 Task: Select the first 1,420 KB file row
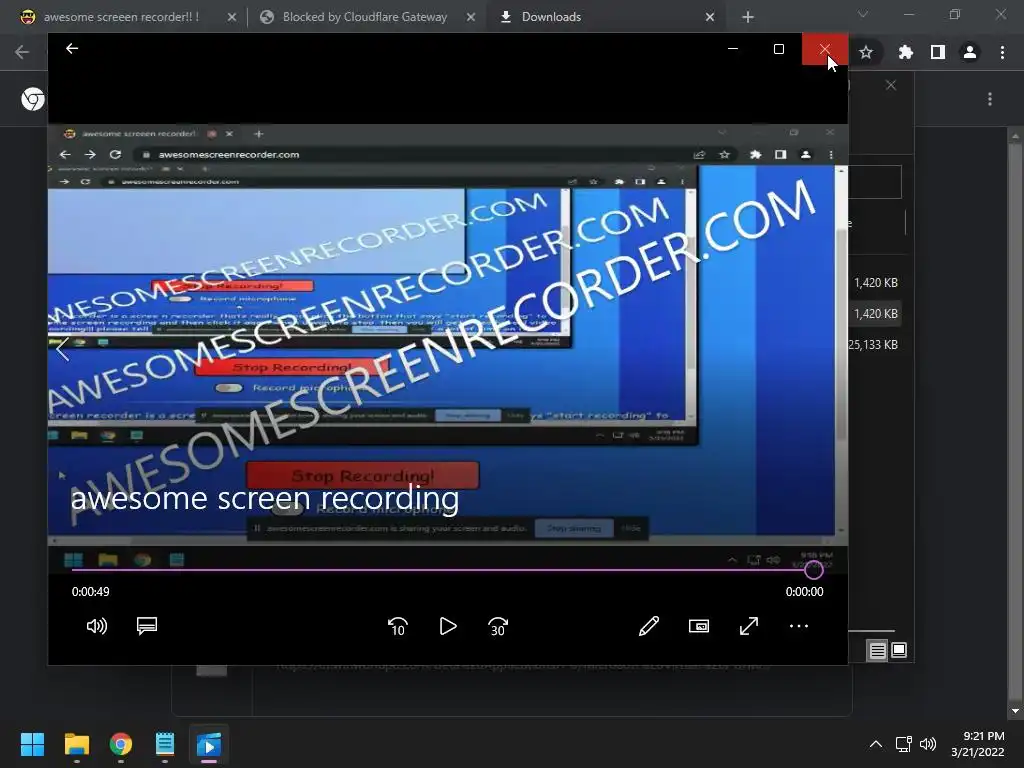(x=876, y=283)
